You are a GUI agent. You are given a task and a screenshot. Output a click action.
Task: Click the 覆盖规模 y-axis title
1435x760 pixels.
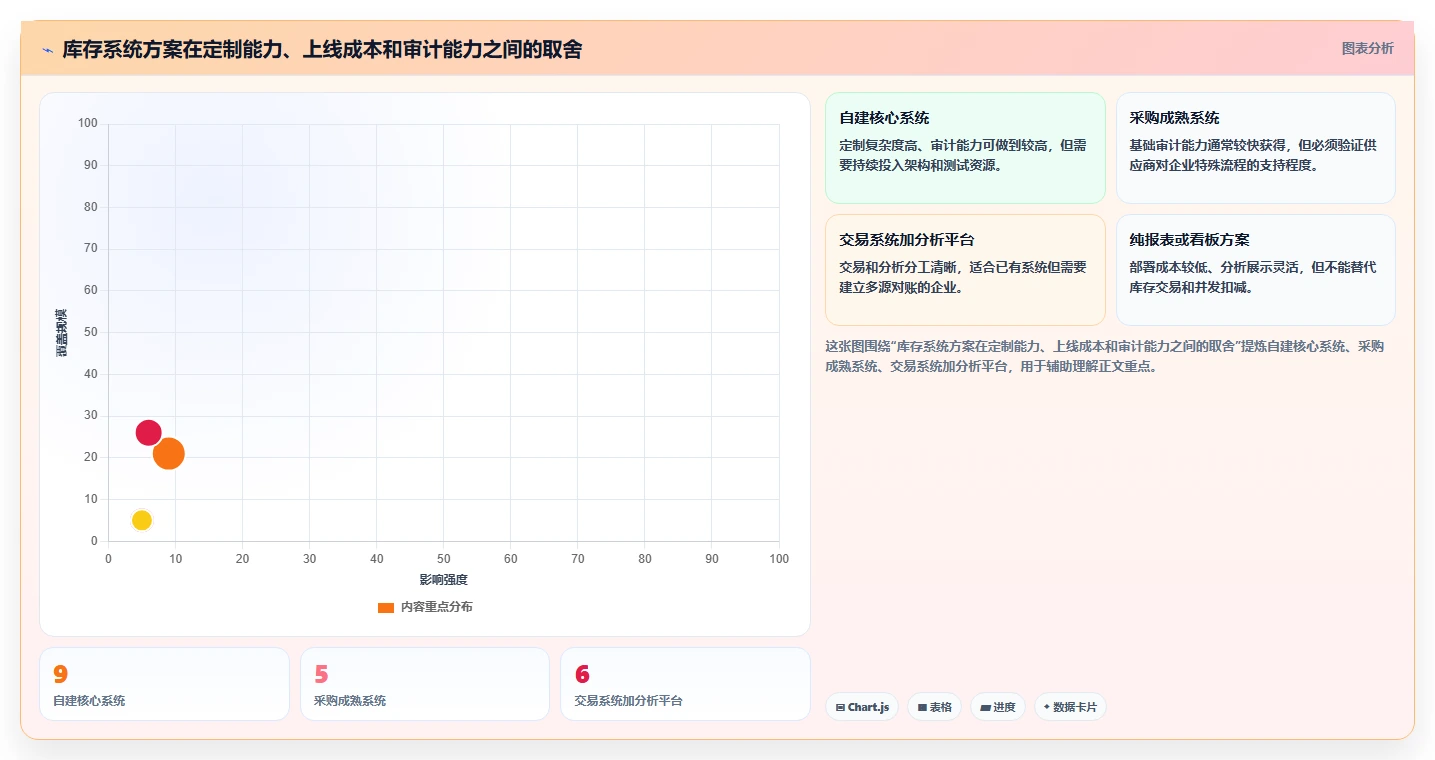point(62,333)
